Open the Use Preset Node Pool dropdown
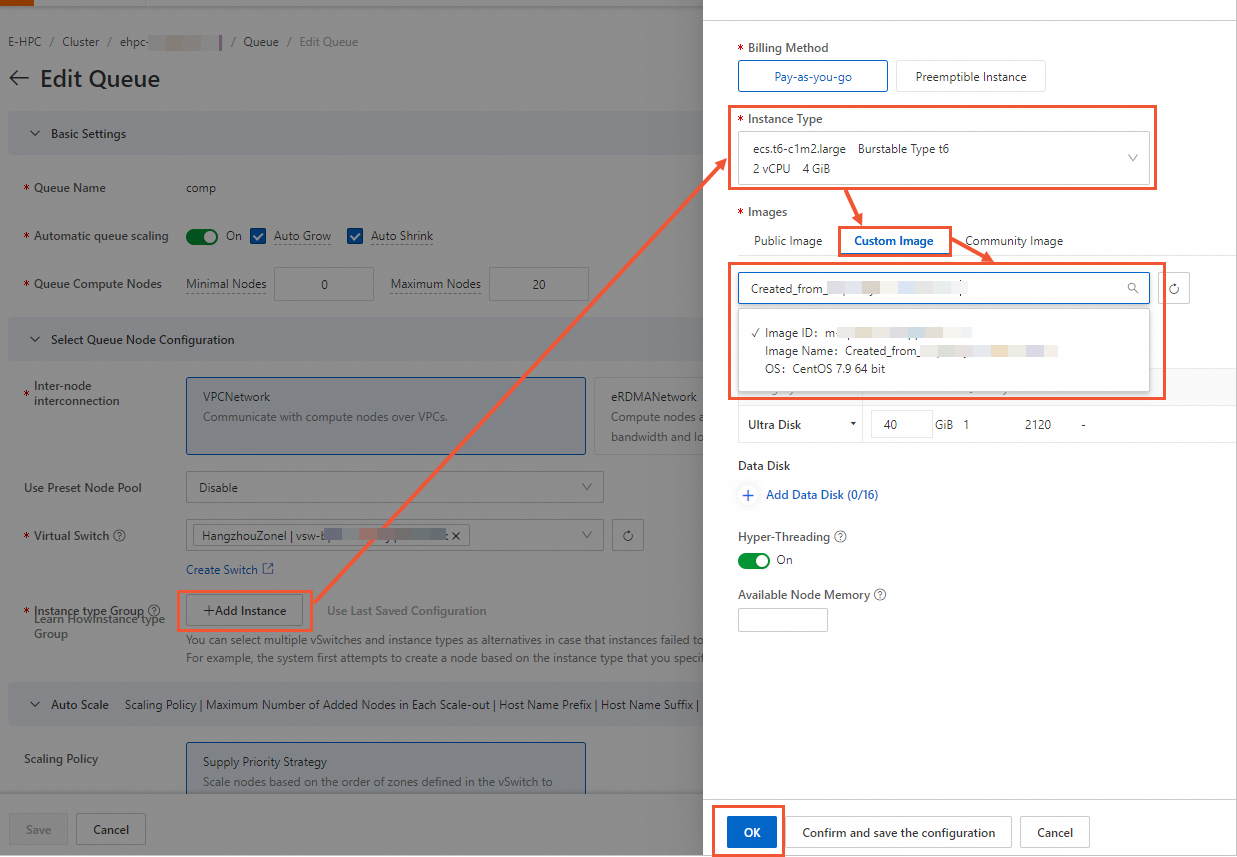 coord(395,487)
